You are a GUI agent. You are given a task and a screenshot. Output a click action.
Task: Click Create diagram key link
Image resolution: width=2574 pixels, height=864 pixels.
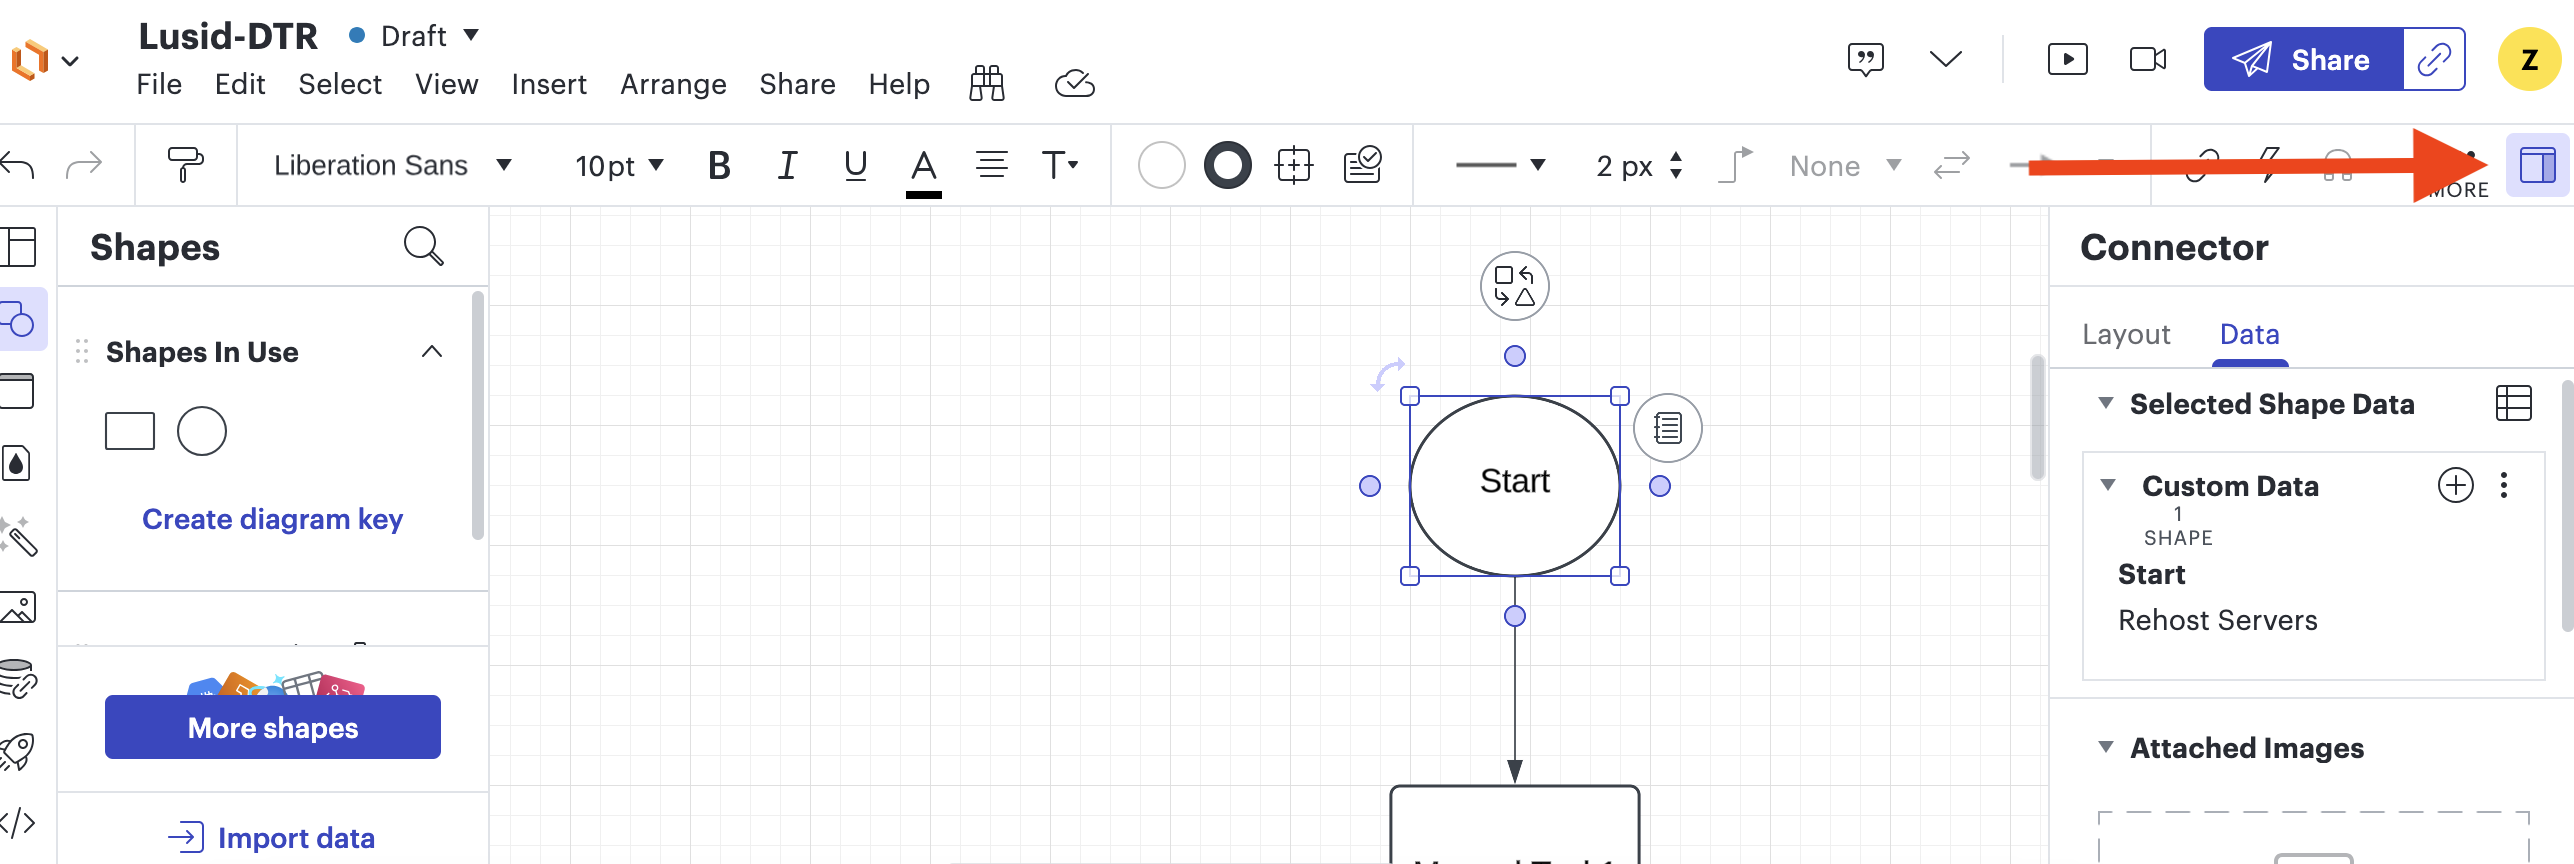click(x=272, y=519)
